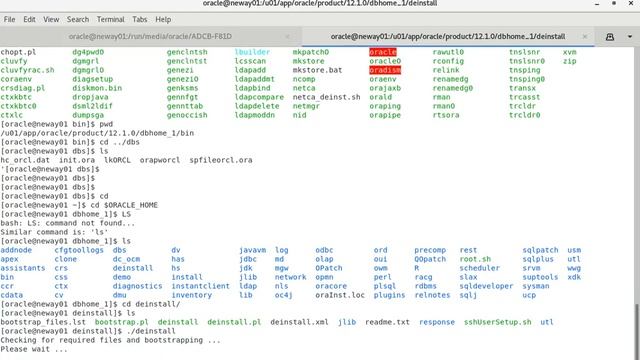Select the dbhome_1/deinstall tab
Screen dimensions: 640x360
448,36
